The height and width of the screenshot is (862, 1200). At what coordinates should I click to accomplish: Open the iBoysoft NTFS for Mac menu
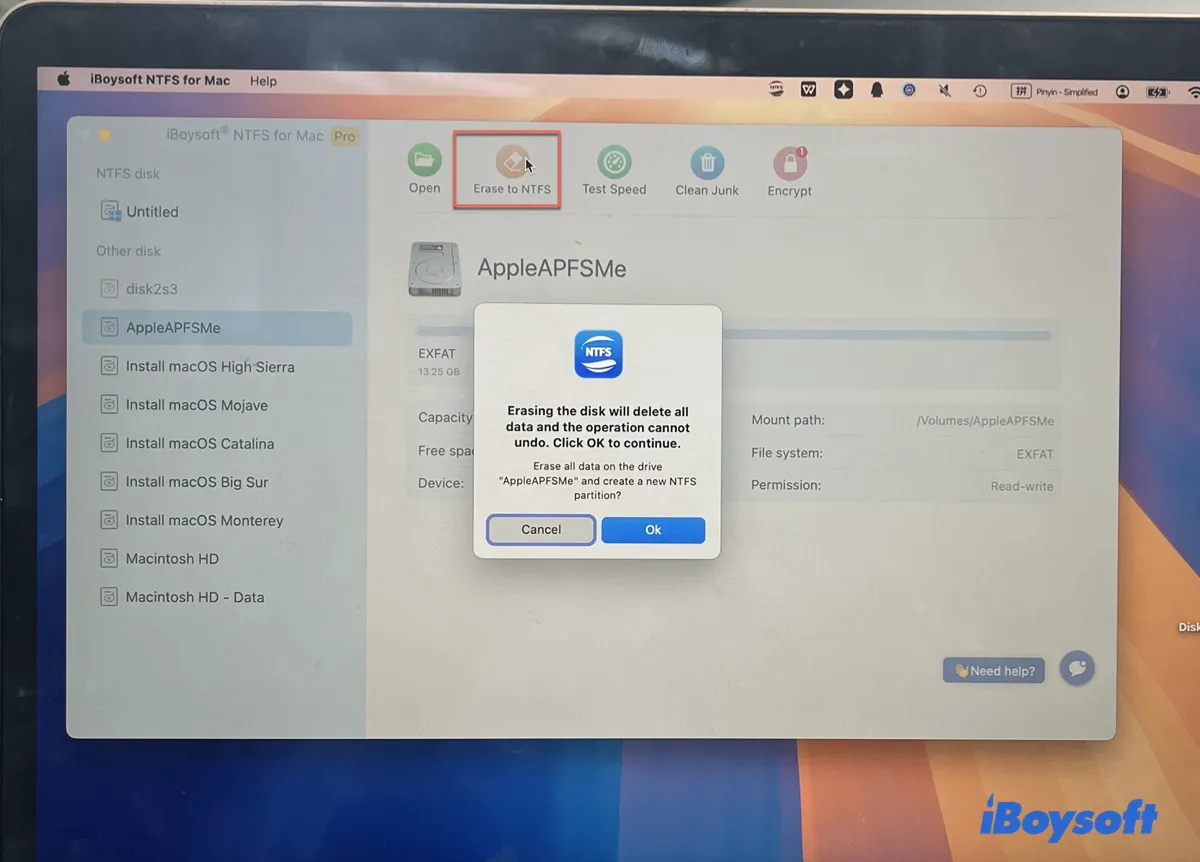[160, 80]
